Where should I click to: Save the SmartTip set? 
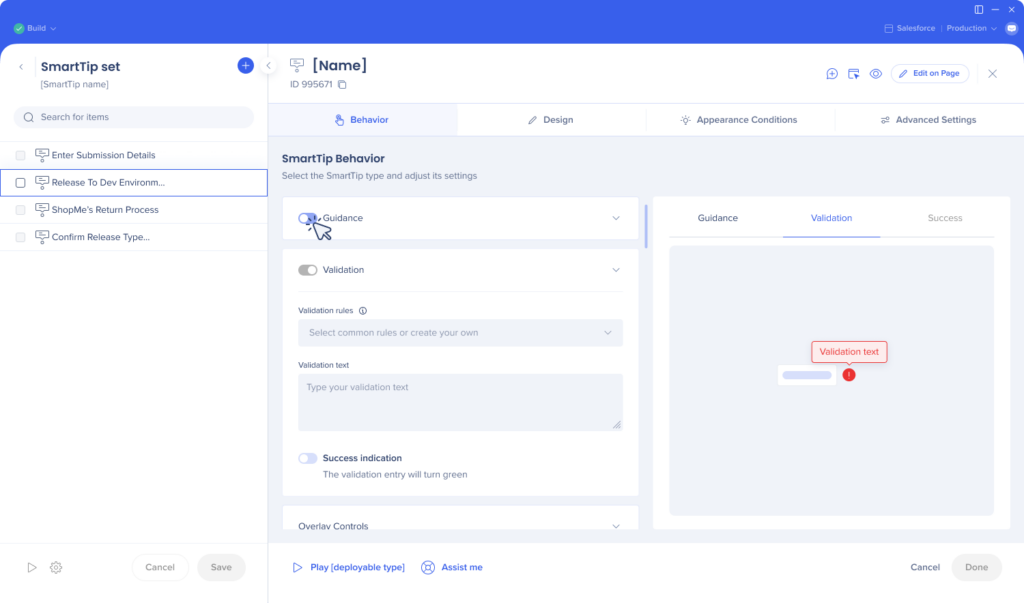[x=221, y=567]
